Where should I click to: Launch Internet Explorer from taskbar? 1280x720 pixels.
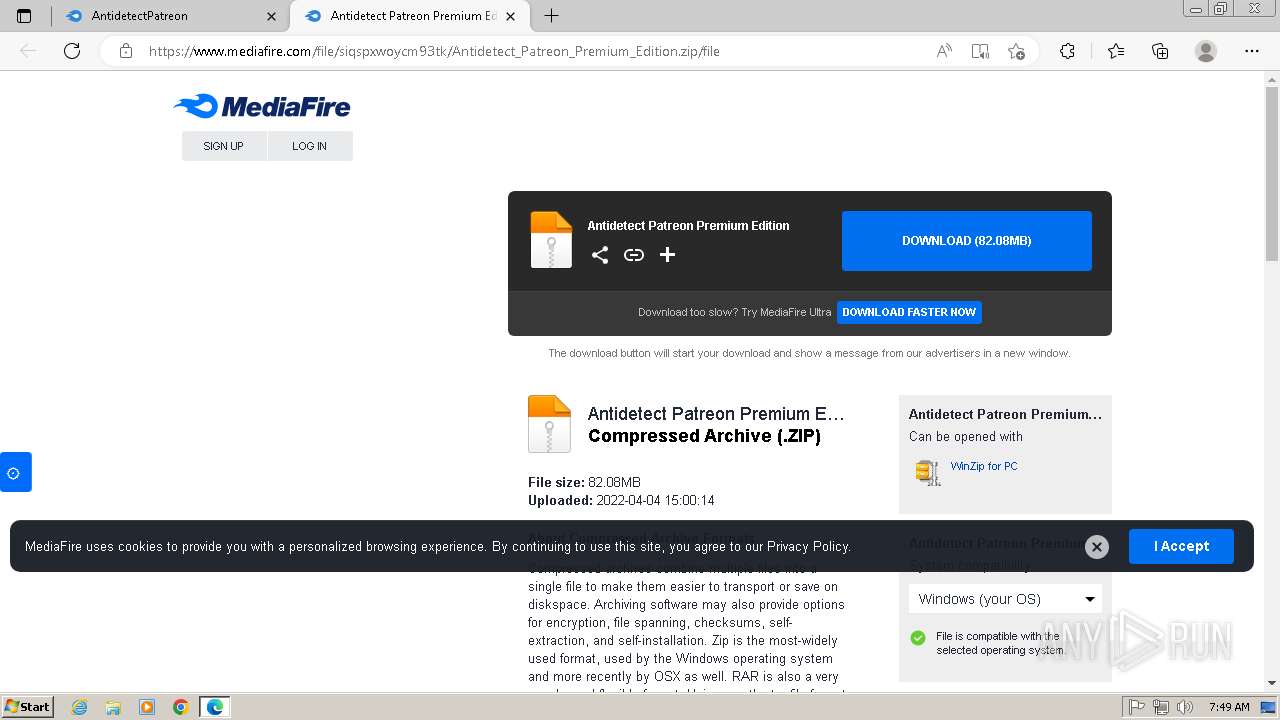[x=80, y=707]
